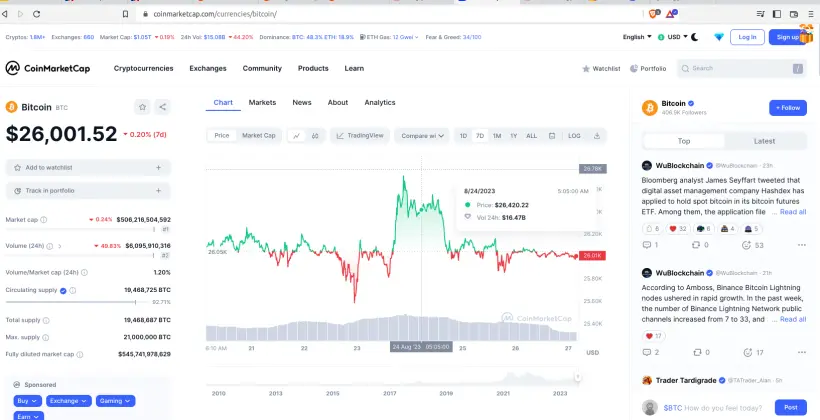Open the ETH Gas 12 Gwei dropdown

(389, 37)
